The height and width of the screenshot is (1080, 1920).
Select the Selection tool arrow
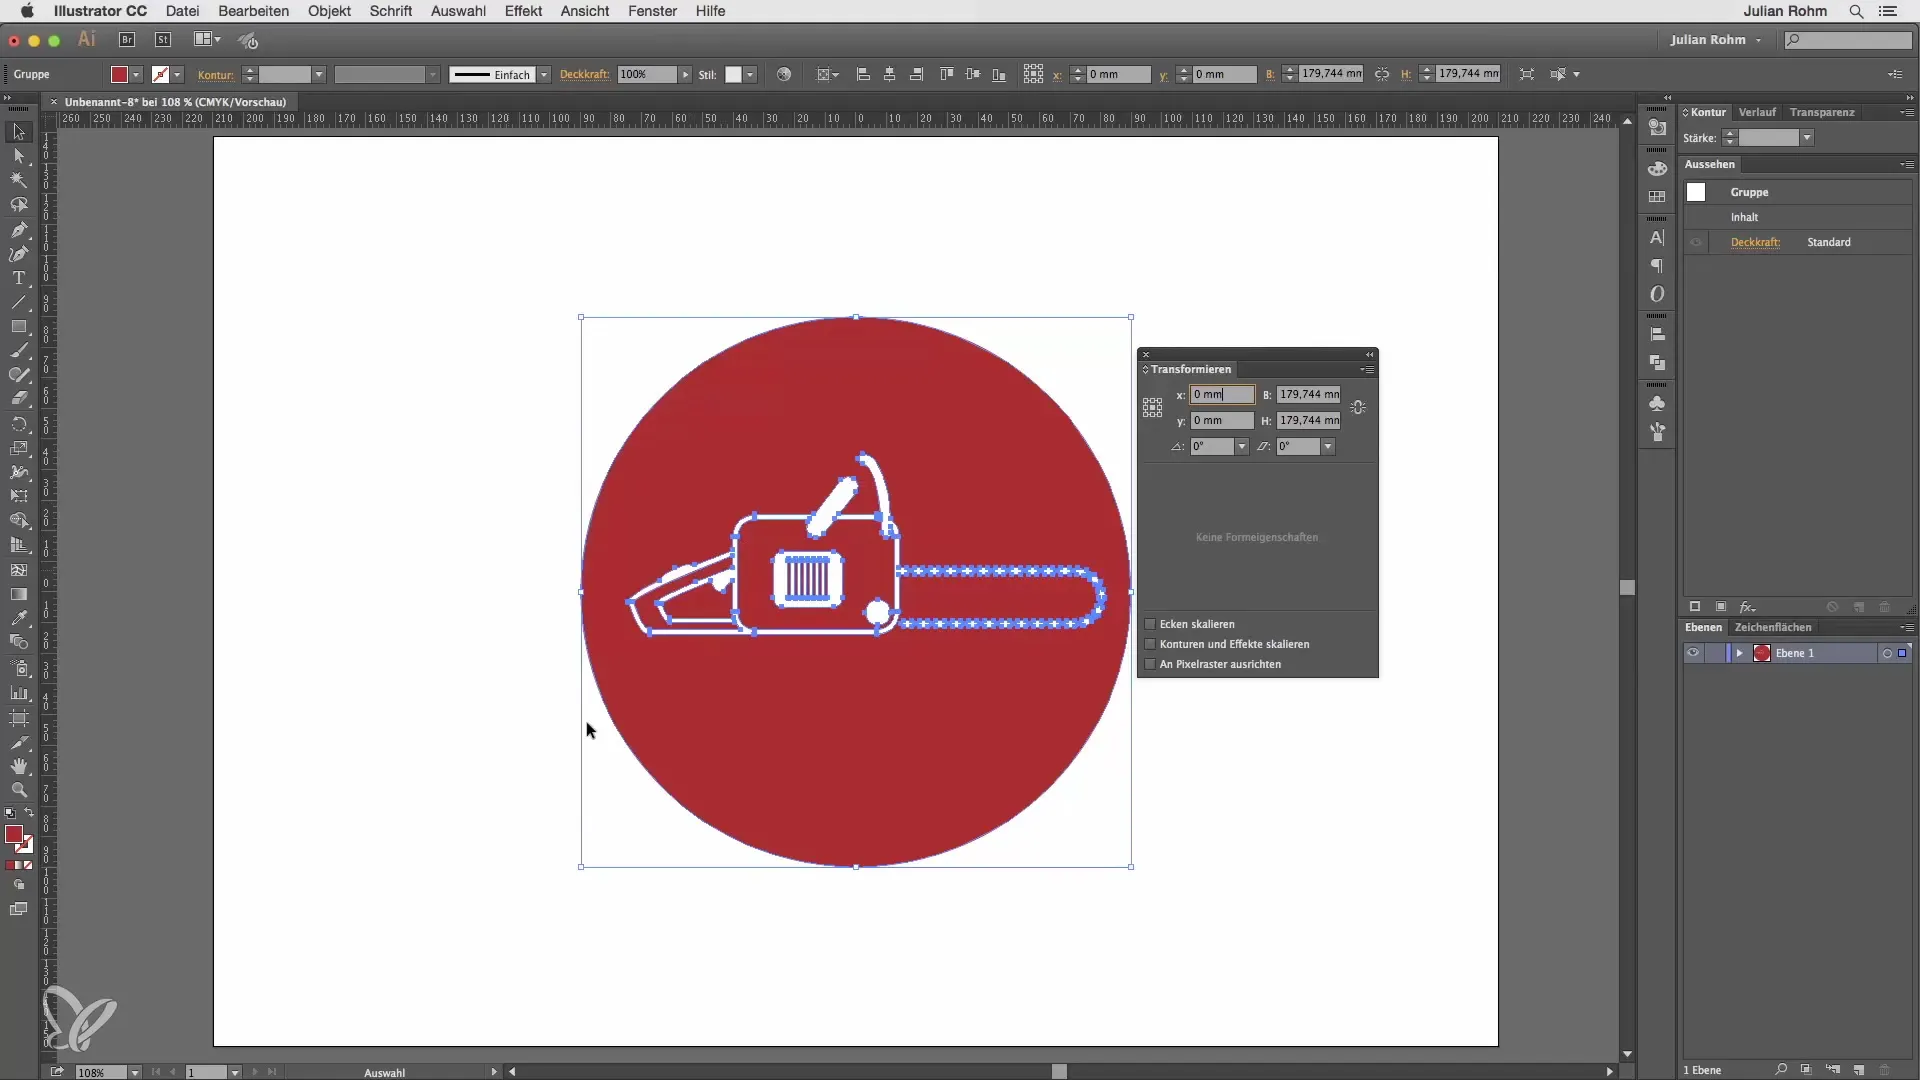18,132
